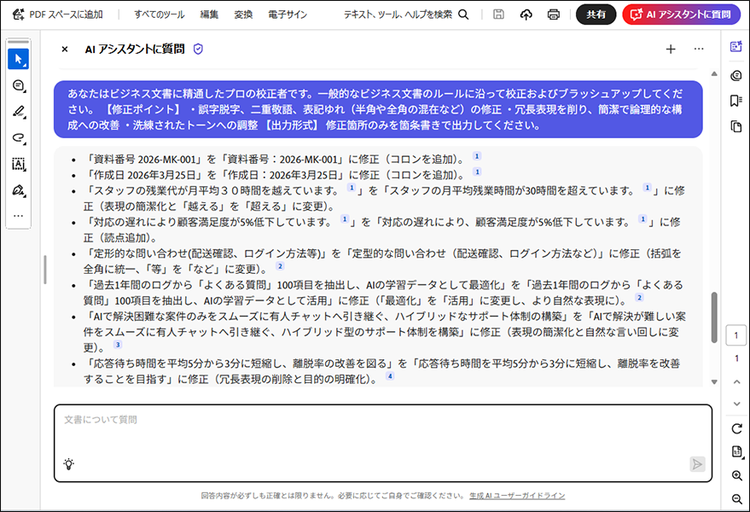Click the cloud upload icon
This screenshot has width=750, height=512.
tap(526, 15)
